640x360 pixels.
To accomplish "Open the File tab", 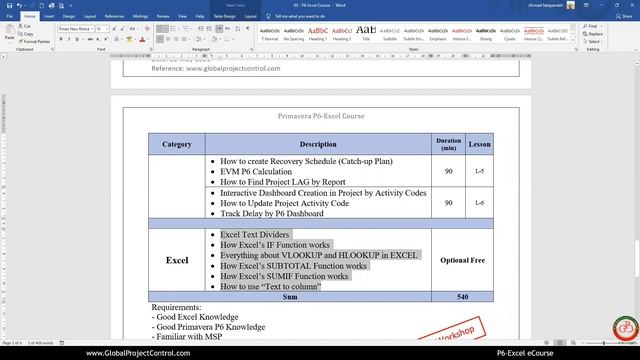I will click(9, 16).
